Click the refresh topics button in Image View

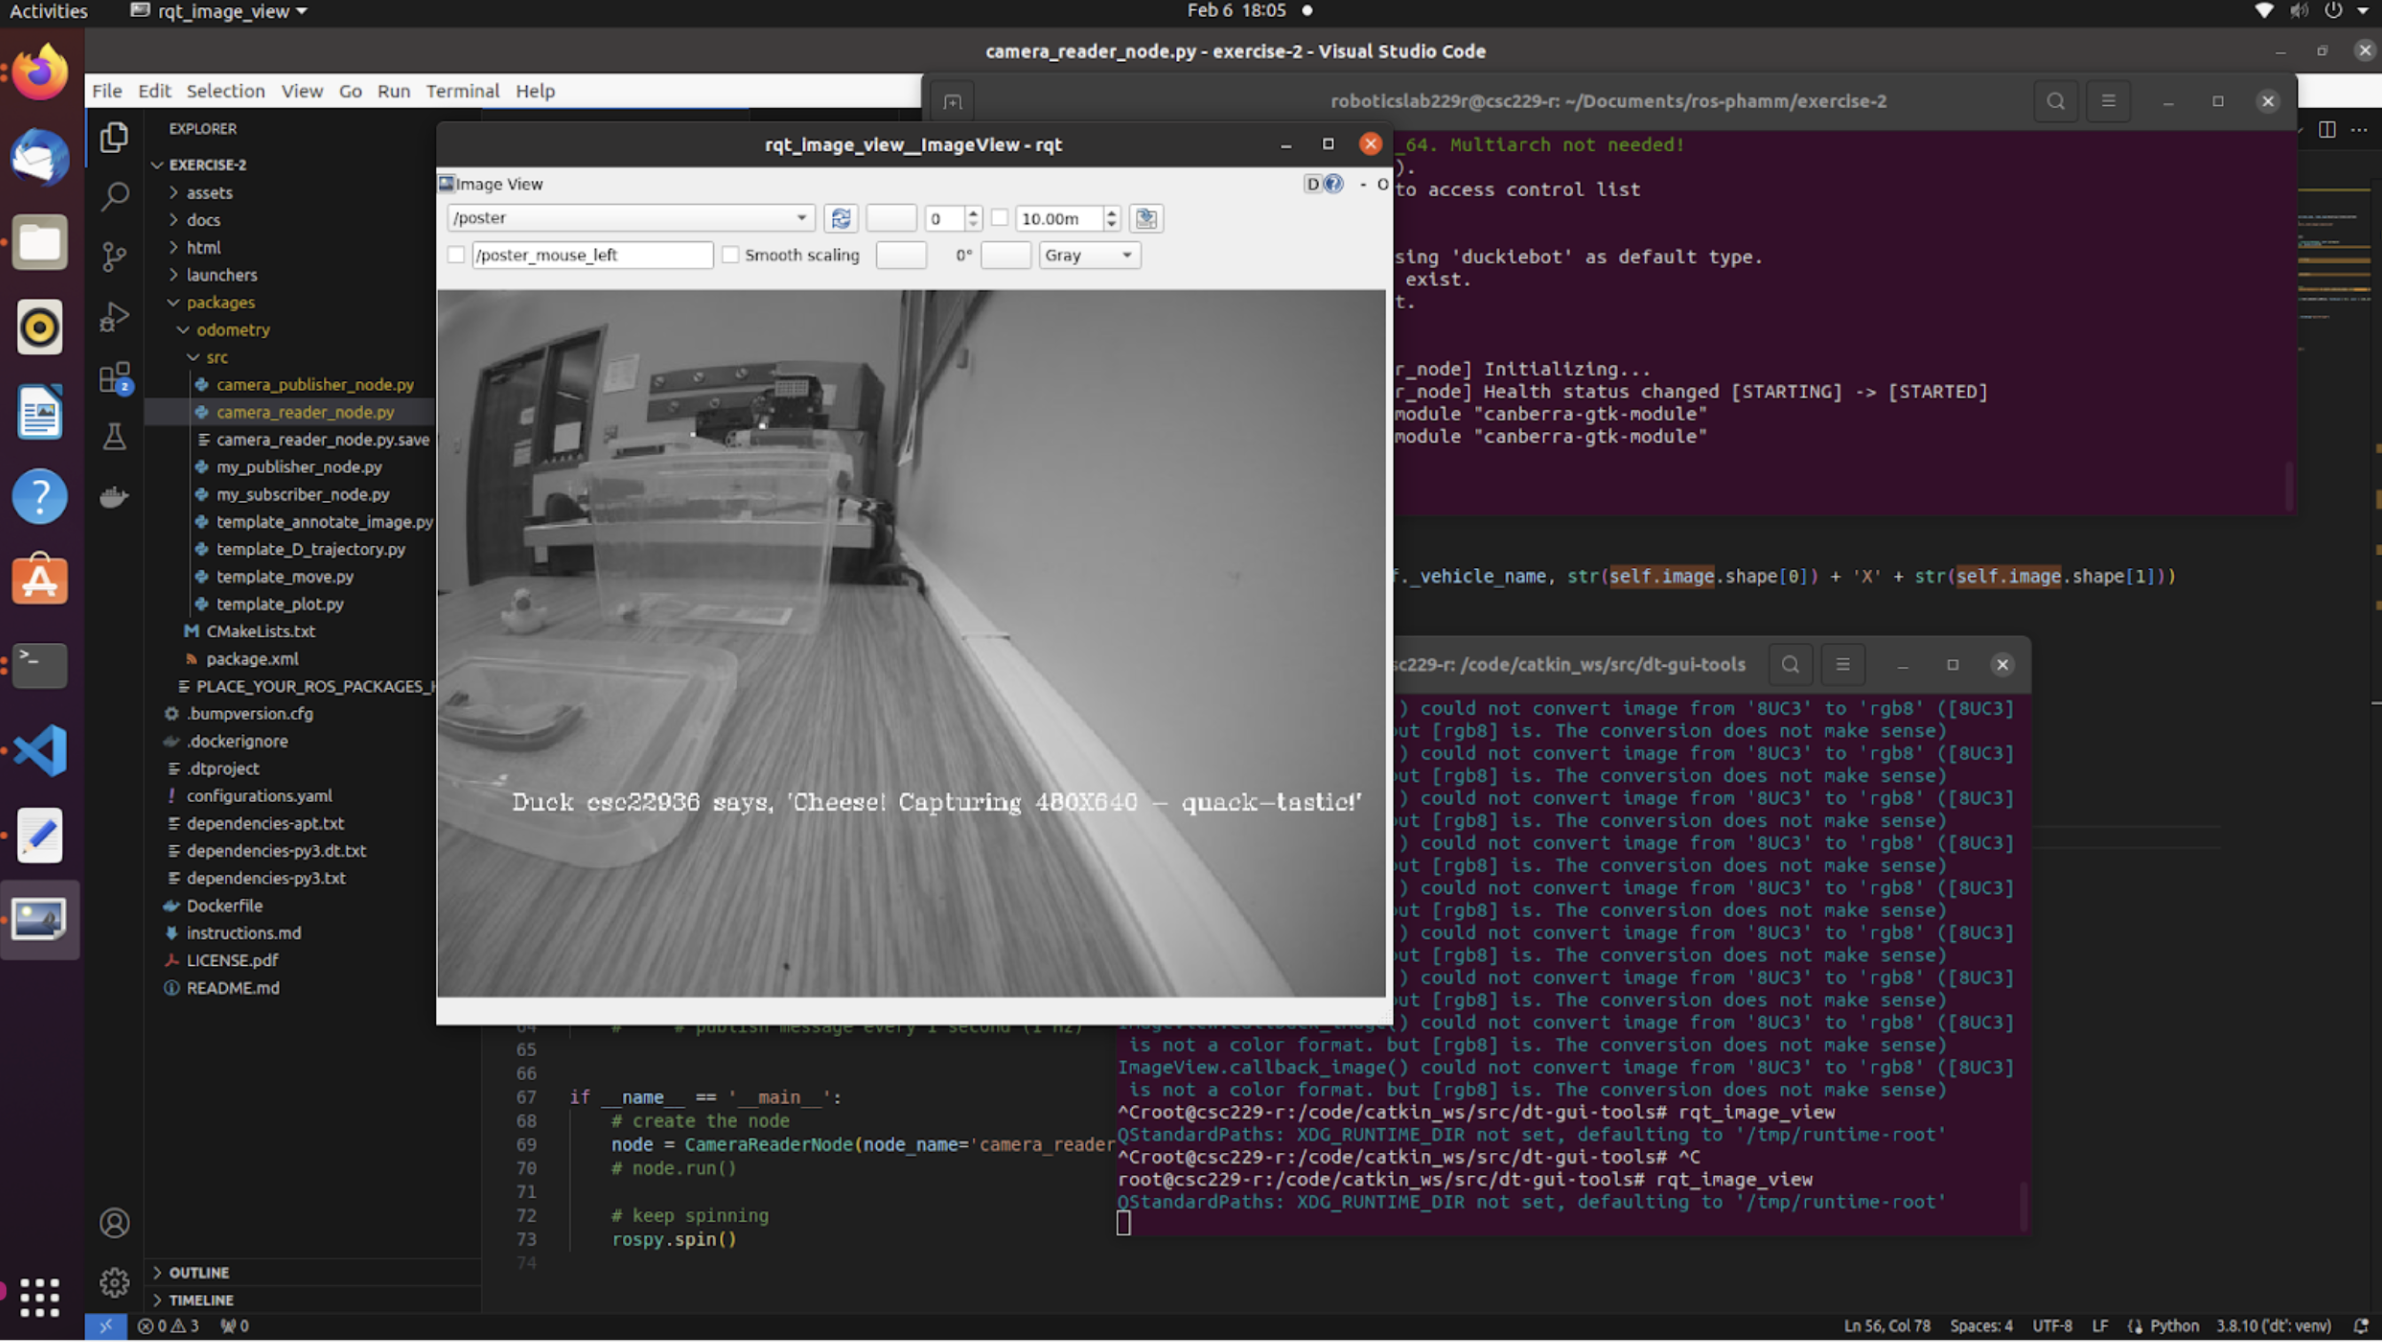coord(841,218)
